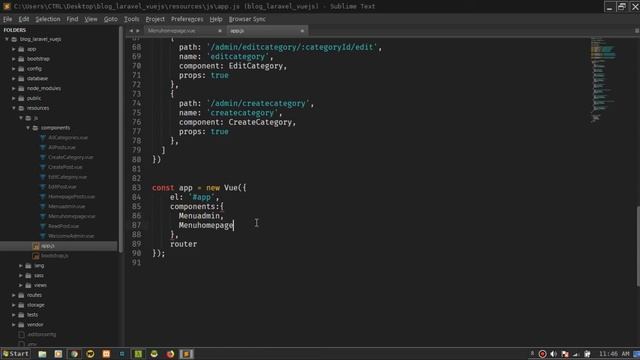Collapse the js folder arrow
The width and height of the screenshot is (640, 360).
pos(21,118)
